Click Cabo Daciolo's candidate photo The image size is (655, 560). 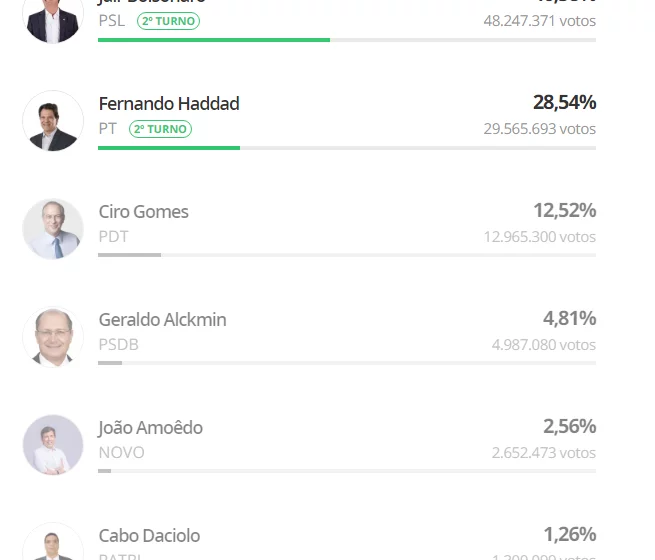click(x=53, y=541)
